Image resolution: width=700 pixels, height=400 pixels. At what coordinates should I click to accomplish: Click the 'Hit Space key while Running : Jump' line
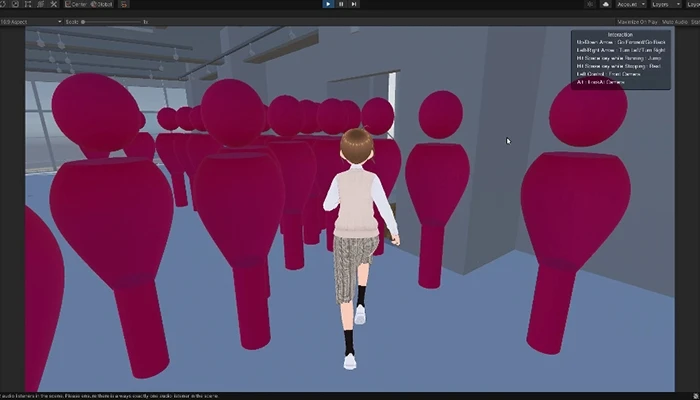(x=619, y=58)
